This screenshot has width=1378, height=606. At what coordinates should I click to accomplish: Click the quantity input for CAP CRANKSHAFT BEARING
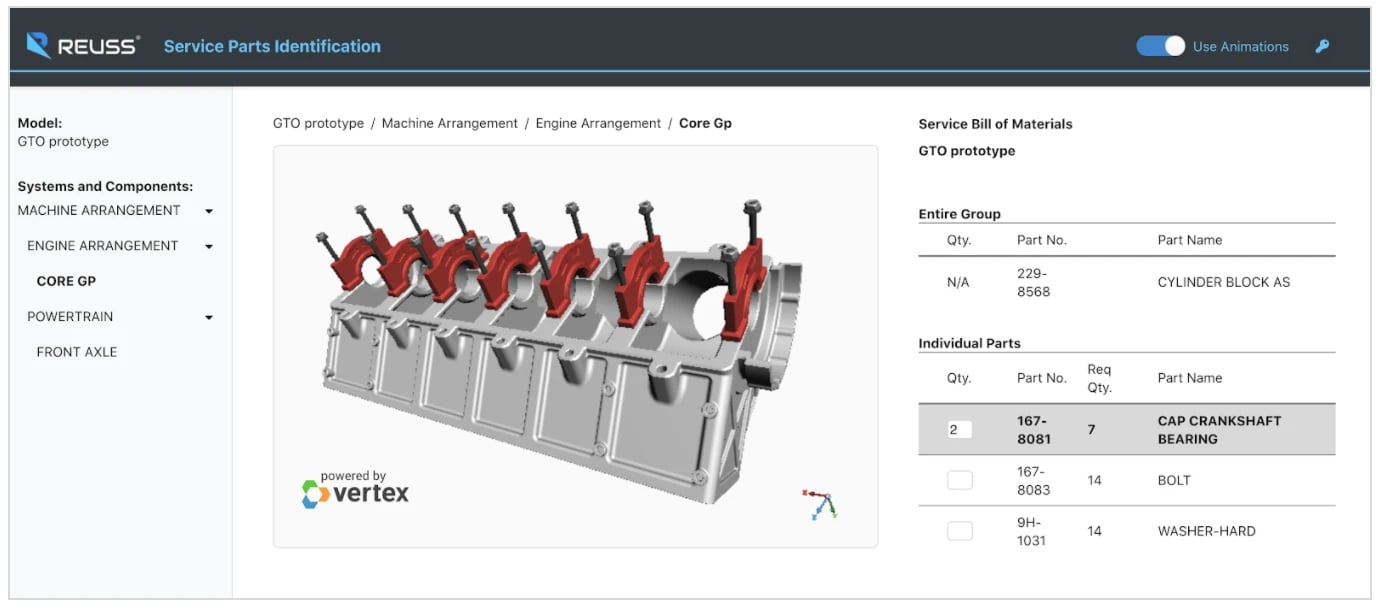(x=959, y=427)
